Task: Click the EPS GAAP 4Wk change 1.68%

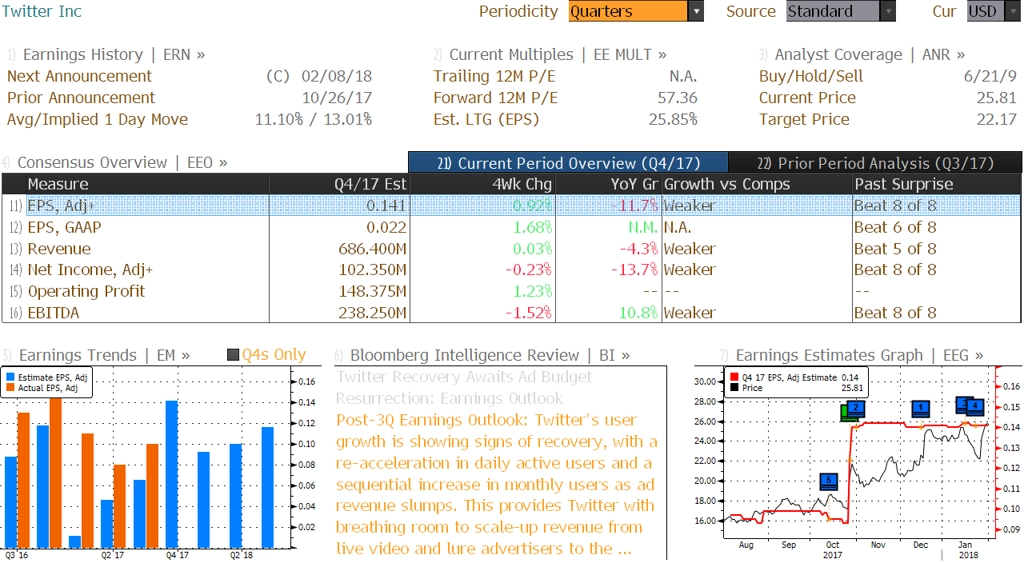Action: tap(532, 227)
